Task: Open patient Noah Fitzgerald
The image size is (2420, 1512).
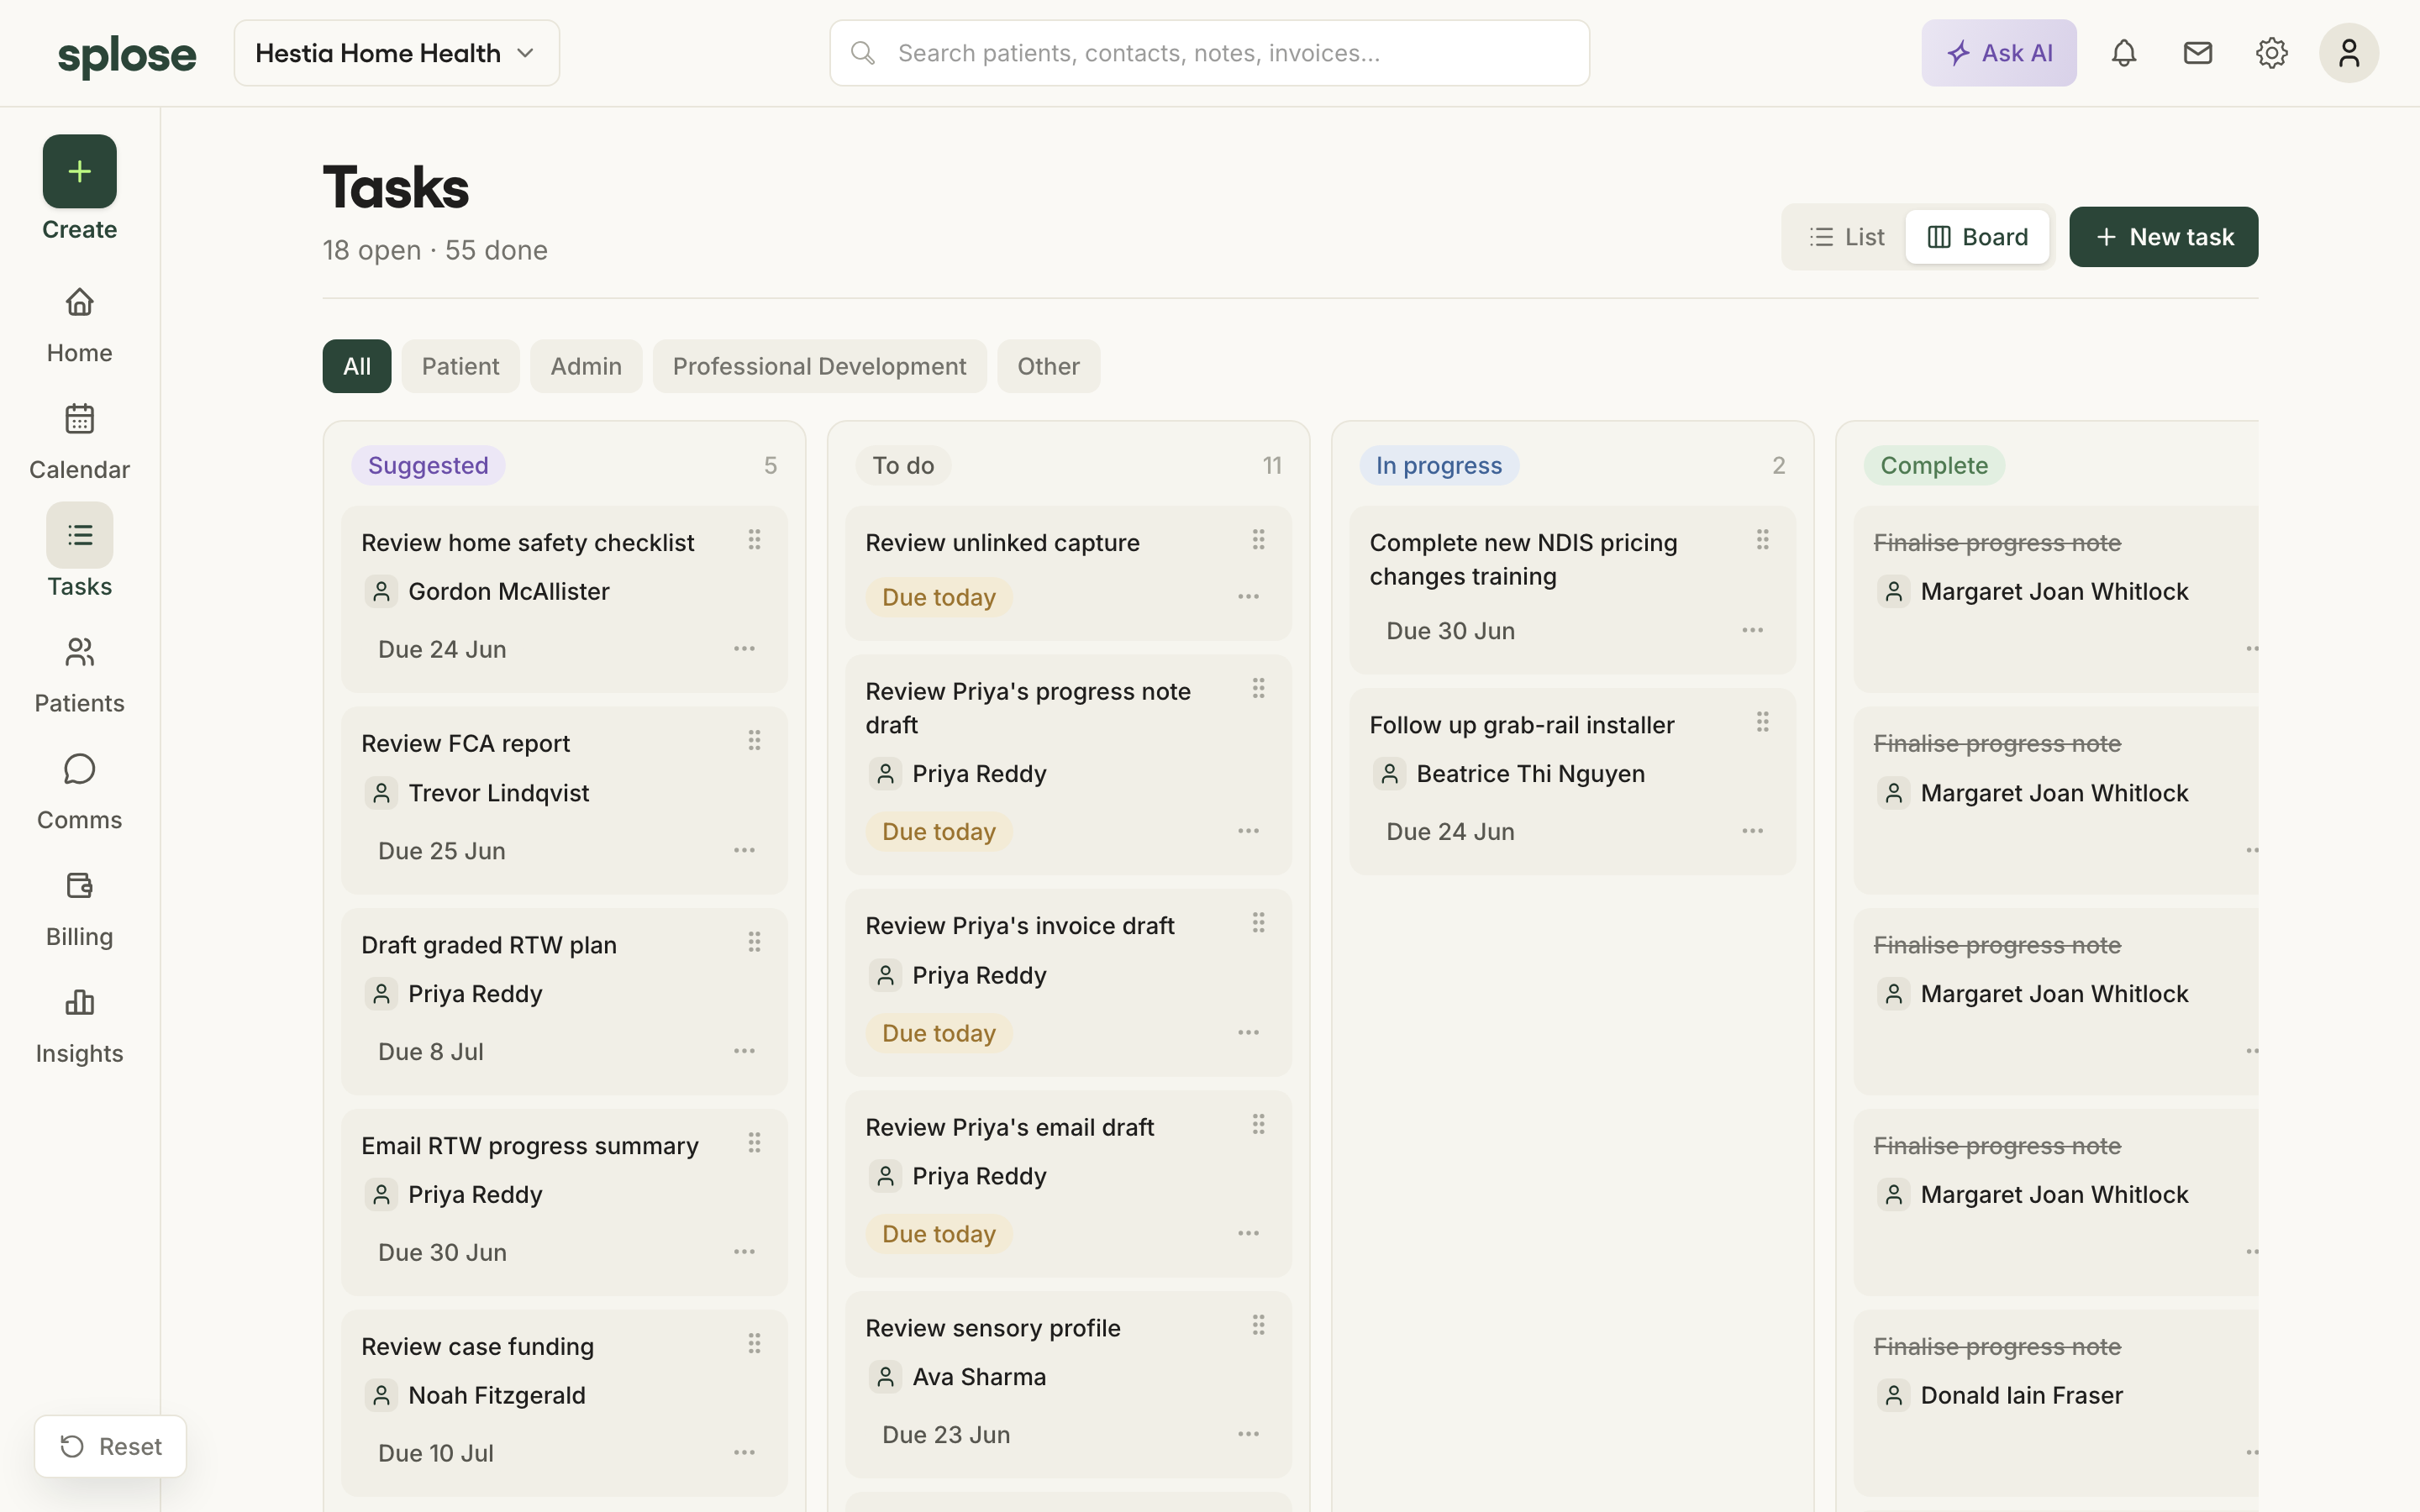Action: tap(496, 1395)
